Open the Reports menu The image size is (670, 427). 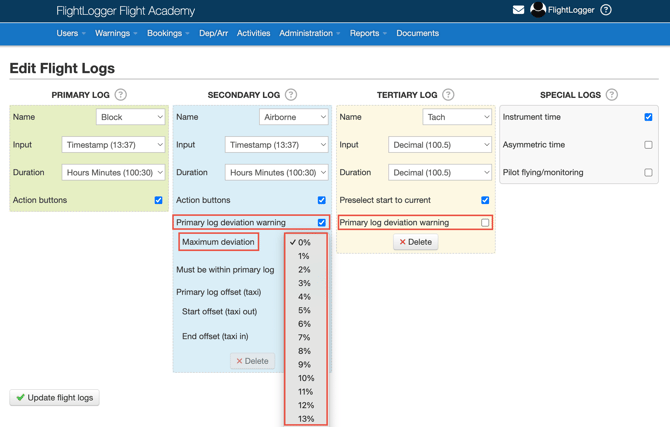click(368, 33)
